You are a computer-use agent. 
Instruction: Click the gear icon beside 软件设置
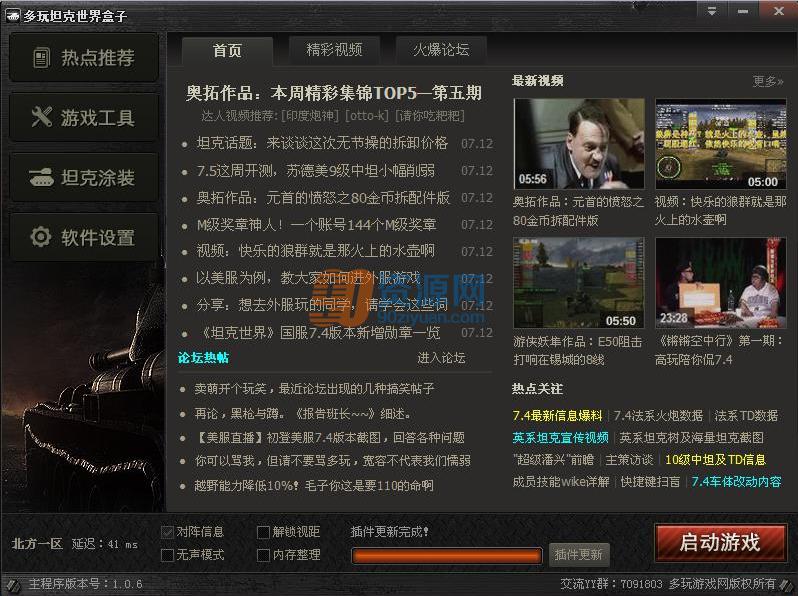point(41,237)
